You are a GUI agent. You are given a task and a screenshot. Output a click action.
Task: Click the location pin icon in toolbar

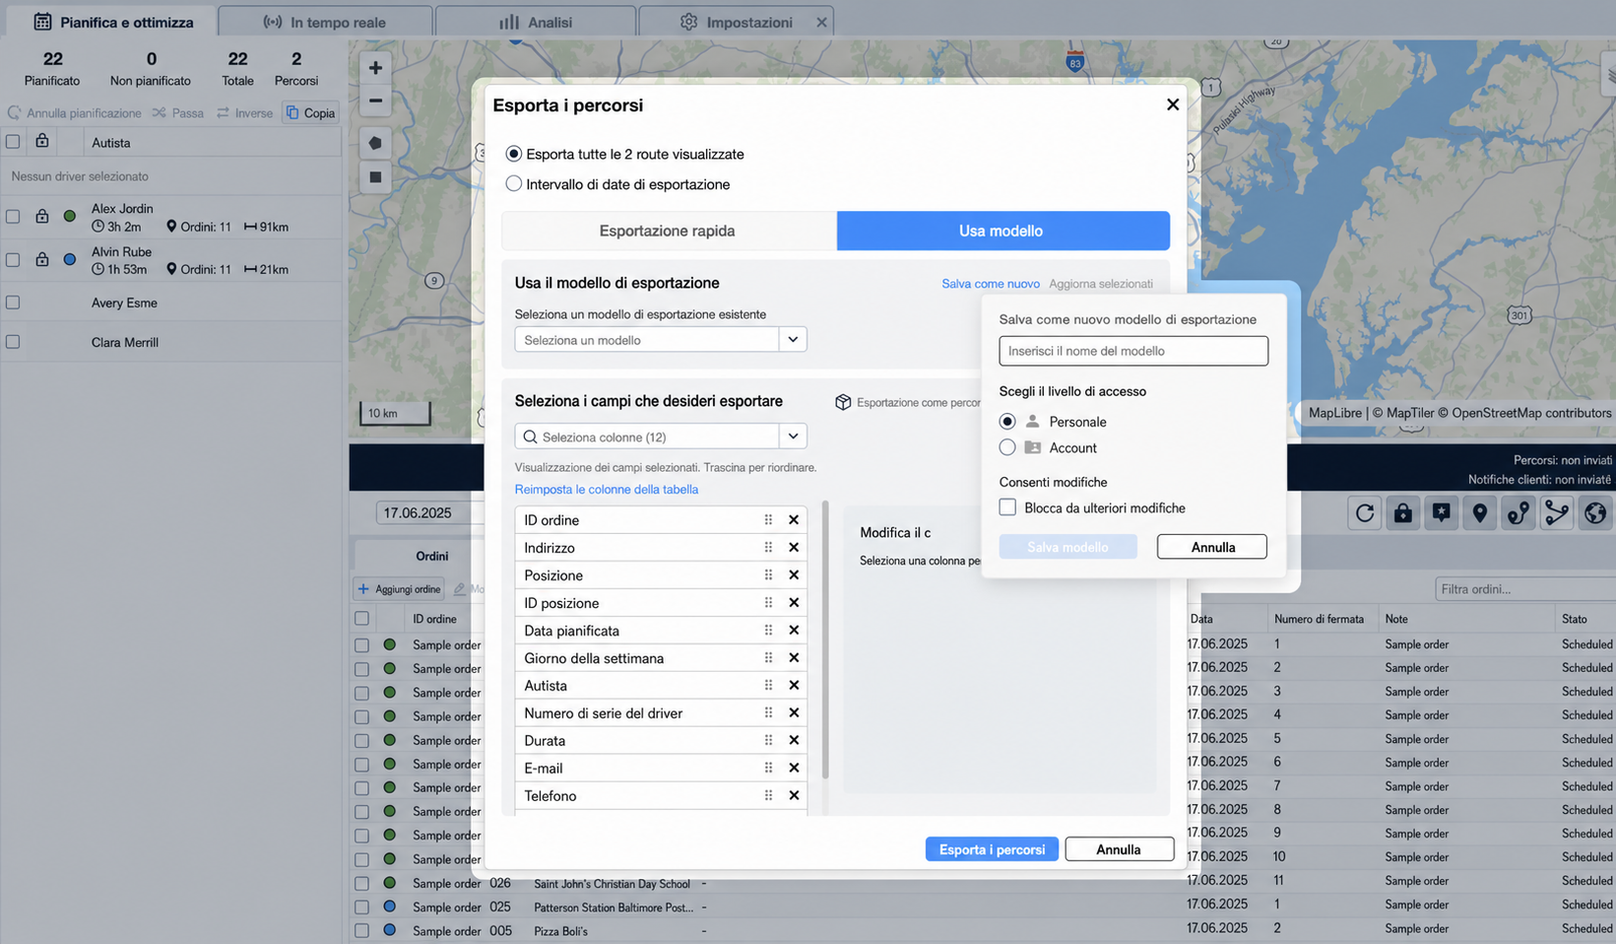1480,513
